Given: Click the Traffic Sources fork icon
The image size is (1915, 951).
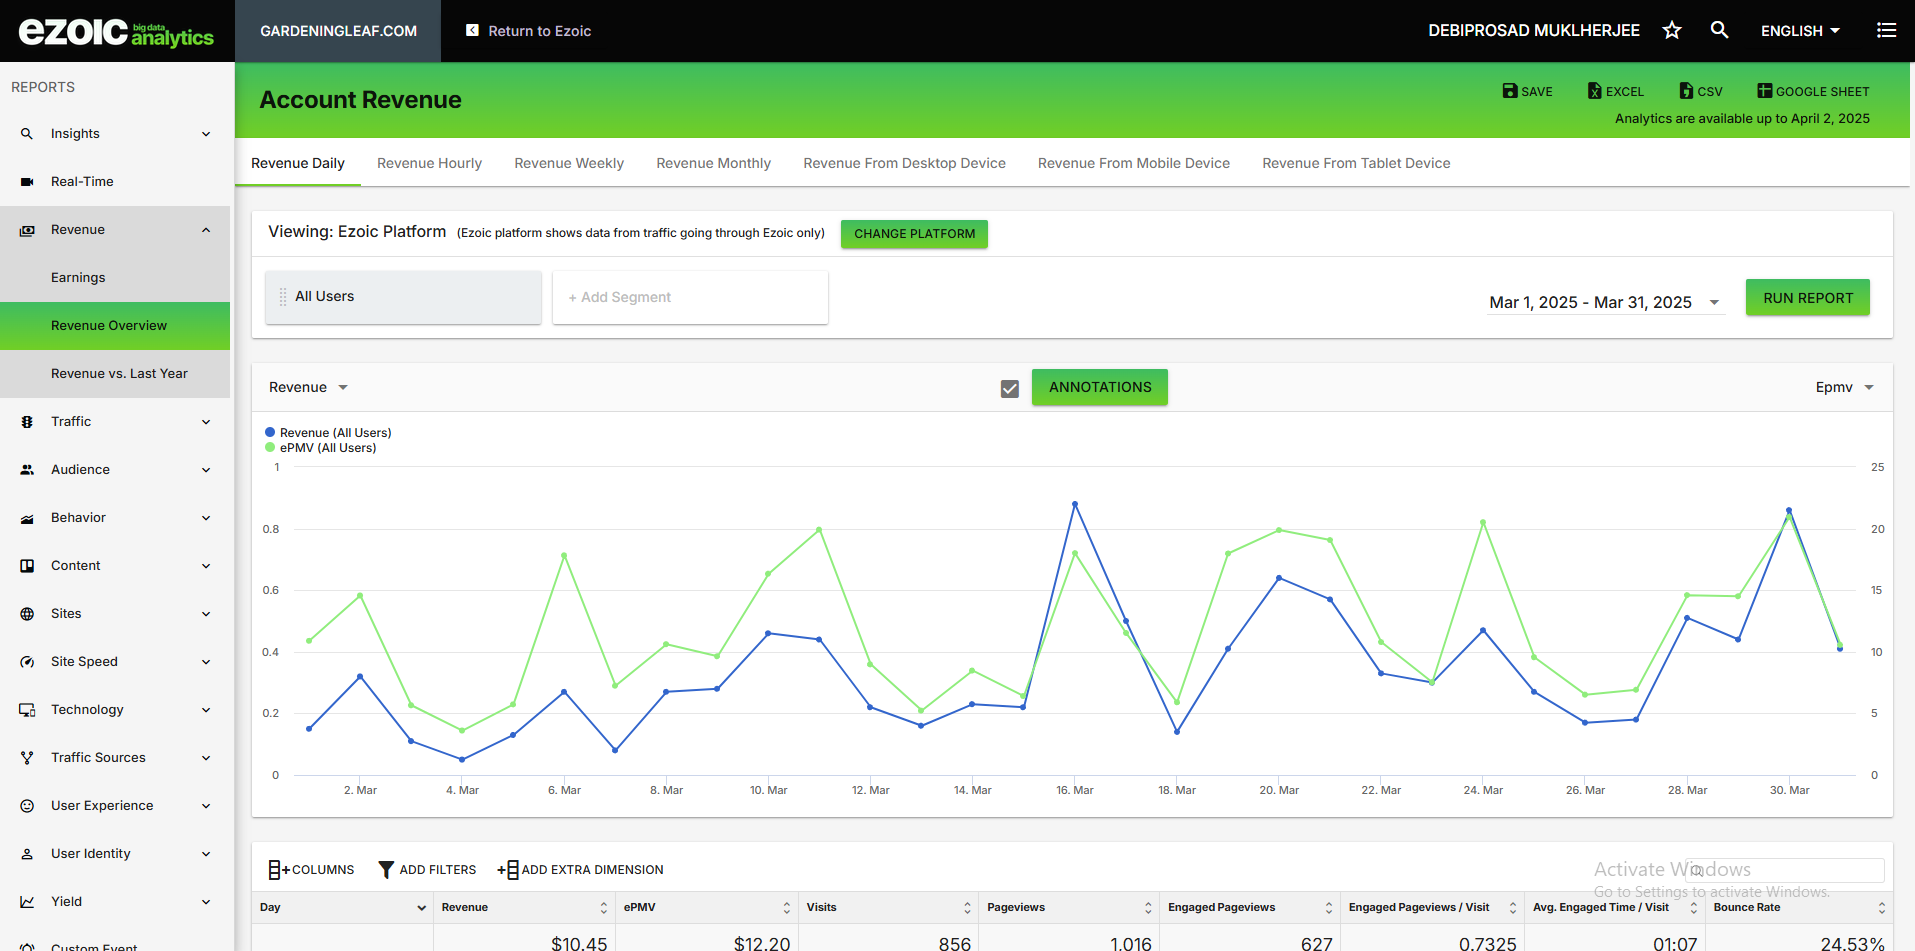Looking at the screenshot, I should pyautogui.click(x=27, y=758).
